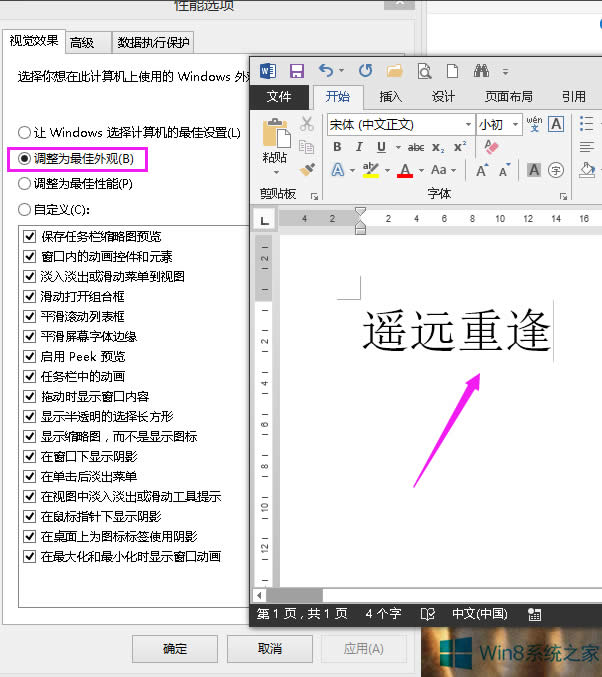Screen dimensions: 602x677
Task: Toggle Bold formatting
Action: (x=337, y=147)
